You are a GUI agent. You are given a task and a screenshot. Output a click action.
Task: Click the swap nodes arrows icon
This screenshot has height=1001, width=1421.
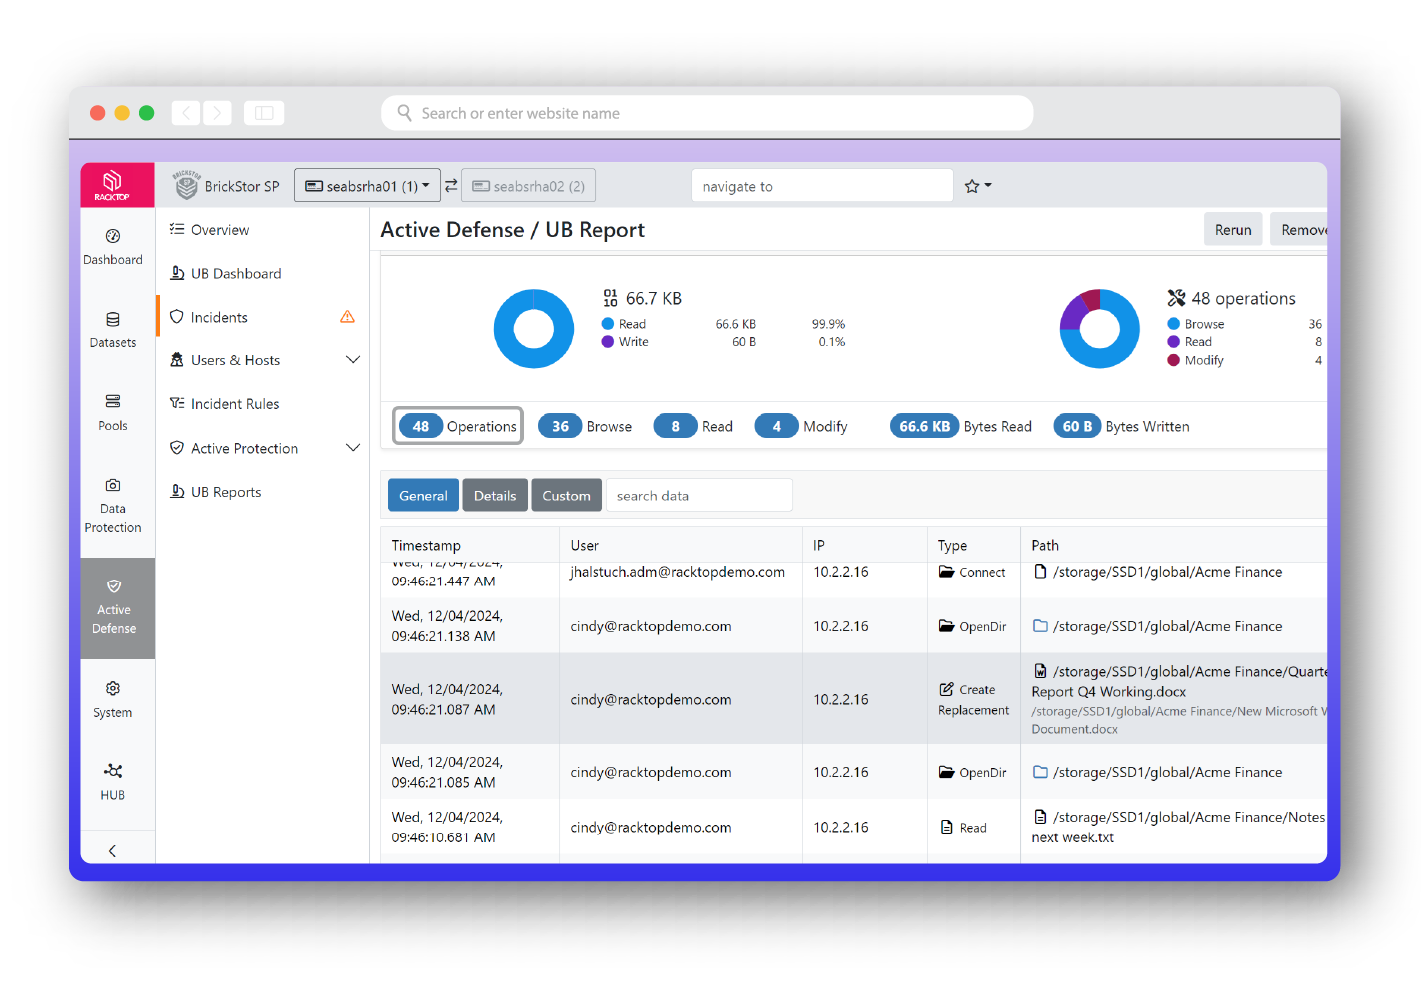(x=451, y=185)
